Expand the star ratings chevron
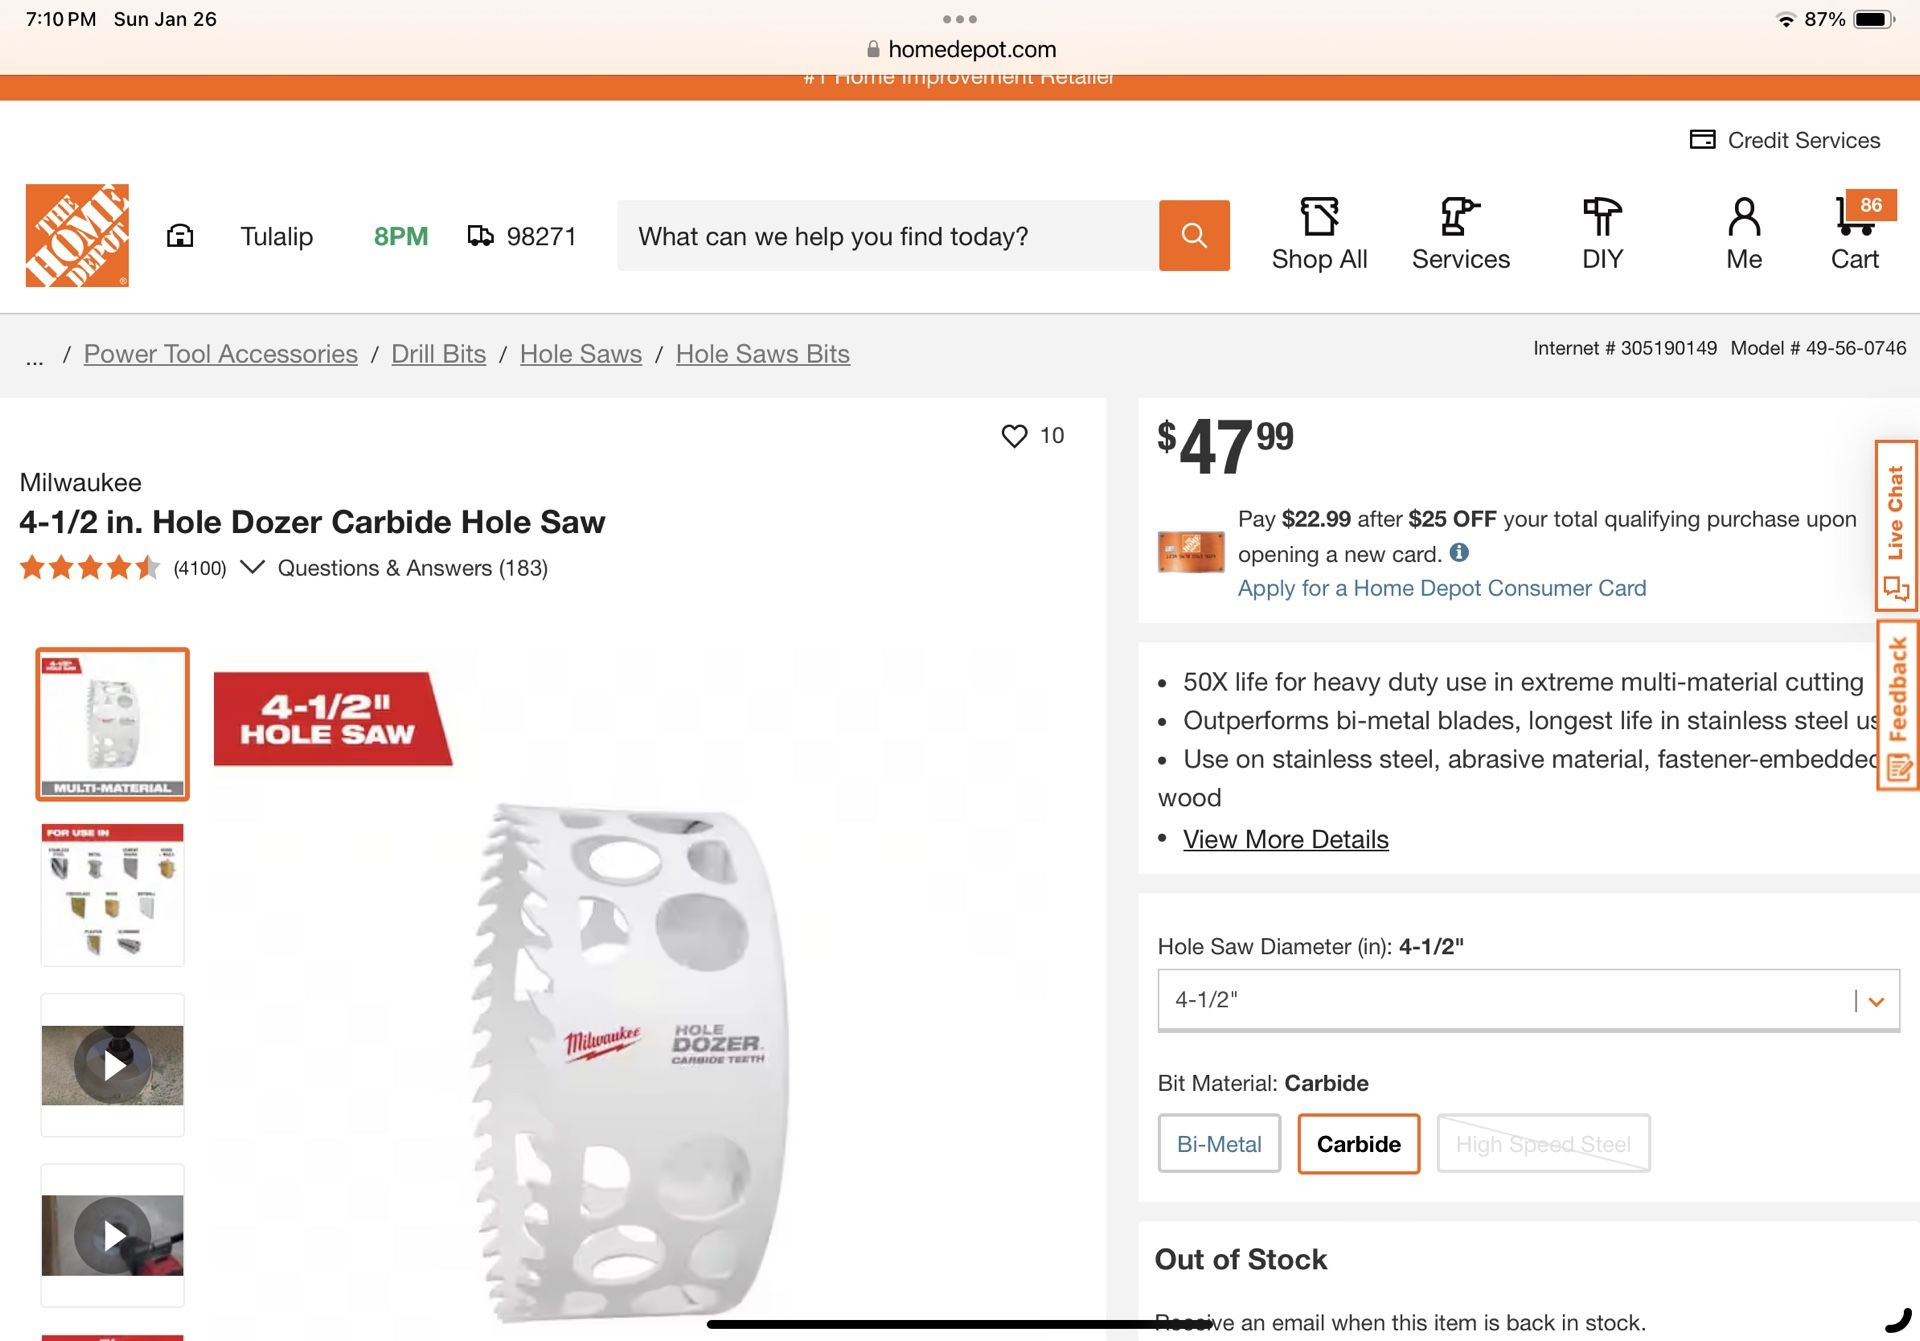 coord(252,568)
